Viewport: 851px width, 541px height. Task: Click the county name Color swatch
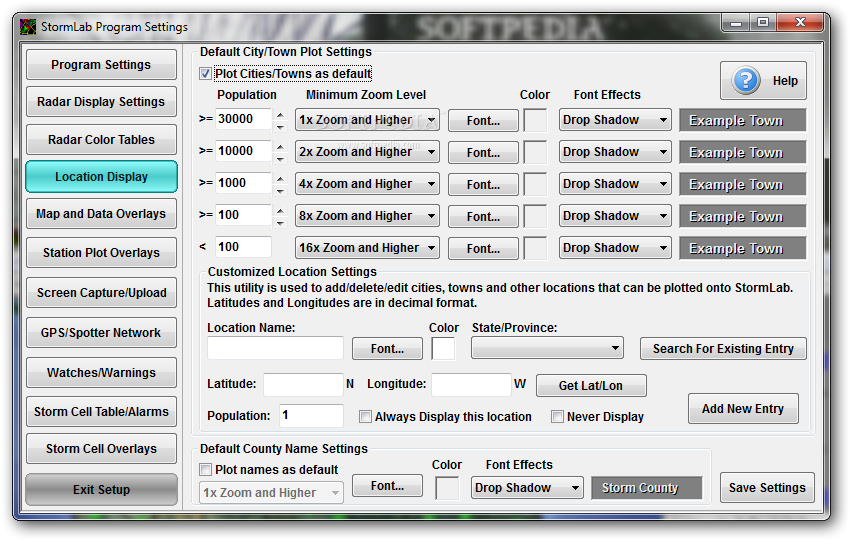(x=447, y=488)
